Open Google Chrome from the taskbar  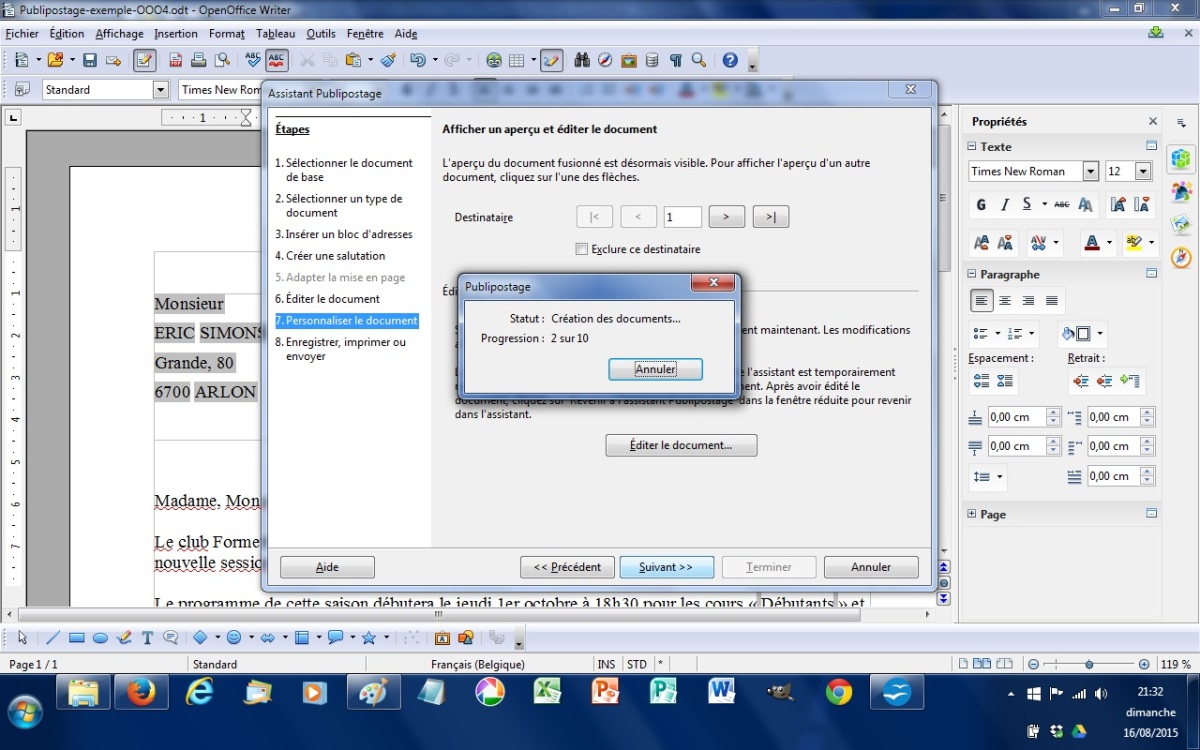(839, 692)
